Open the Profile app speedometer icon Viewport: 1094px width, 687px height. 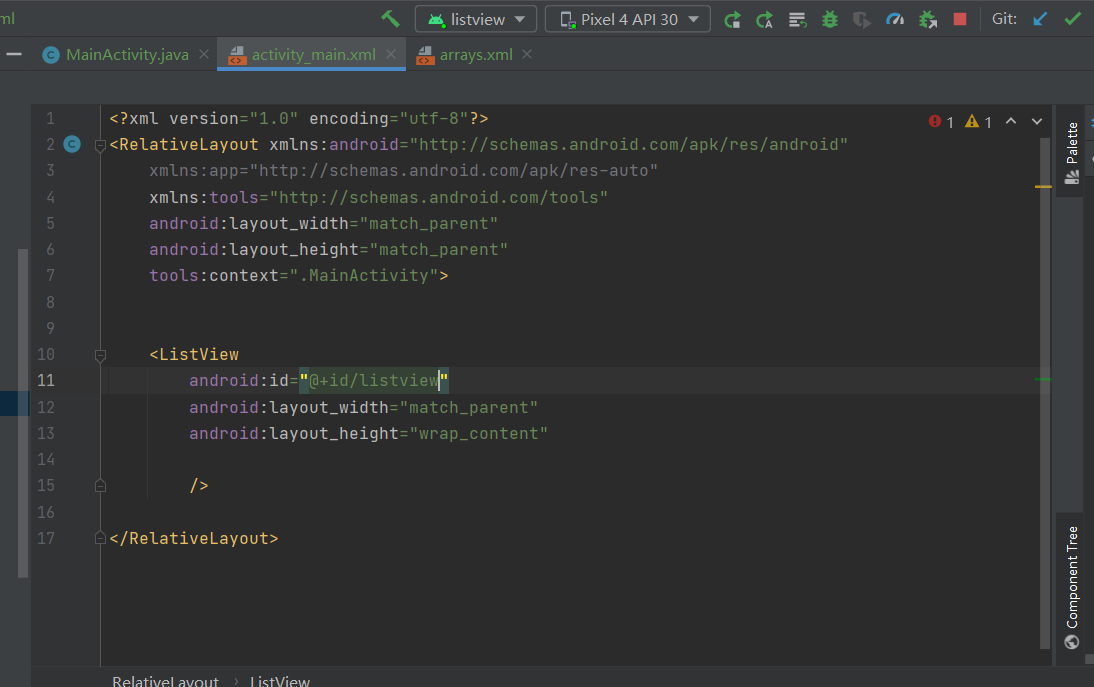tap(895, 19)
